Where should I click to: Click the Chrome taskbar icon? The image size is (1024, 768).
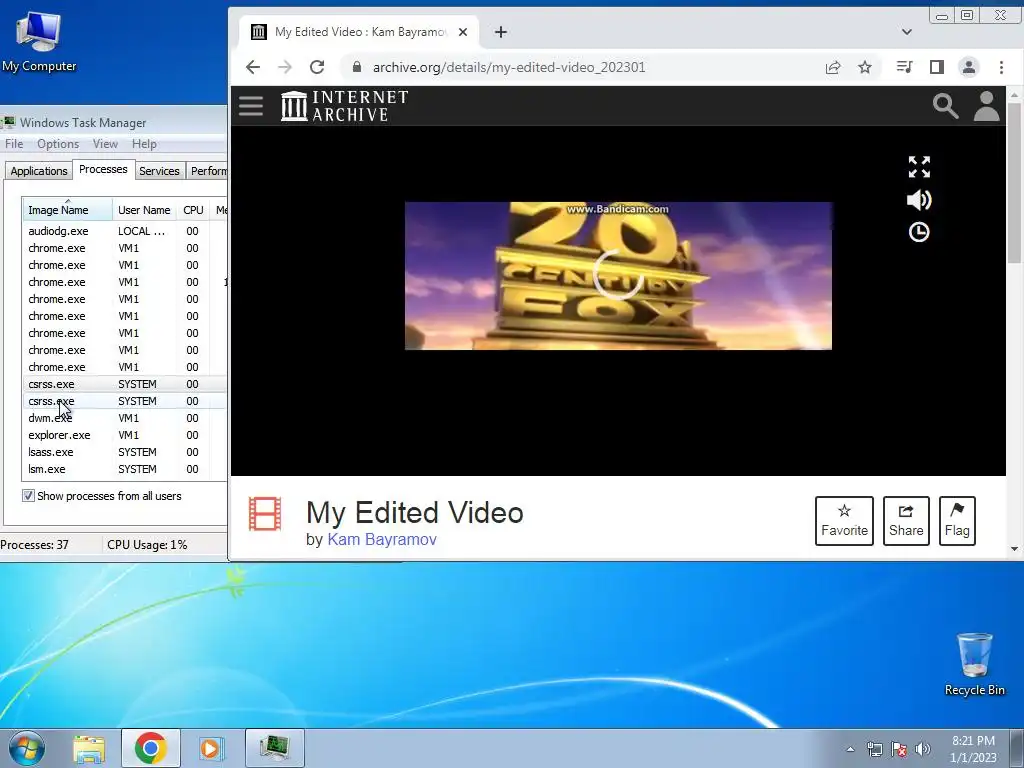coord(150,748)
